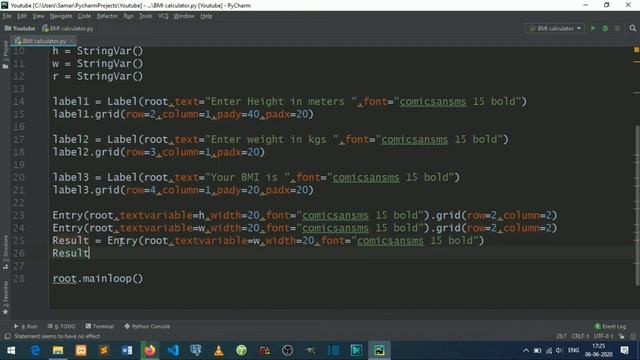Open the Project tool window sidebar button
This screenshot has height=360, width=640.
click(x=5, y=54)
